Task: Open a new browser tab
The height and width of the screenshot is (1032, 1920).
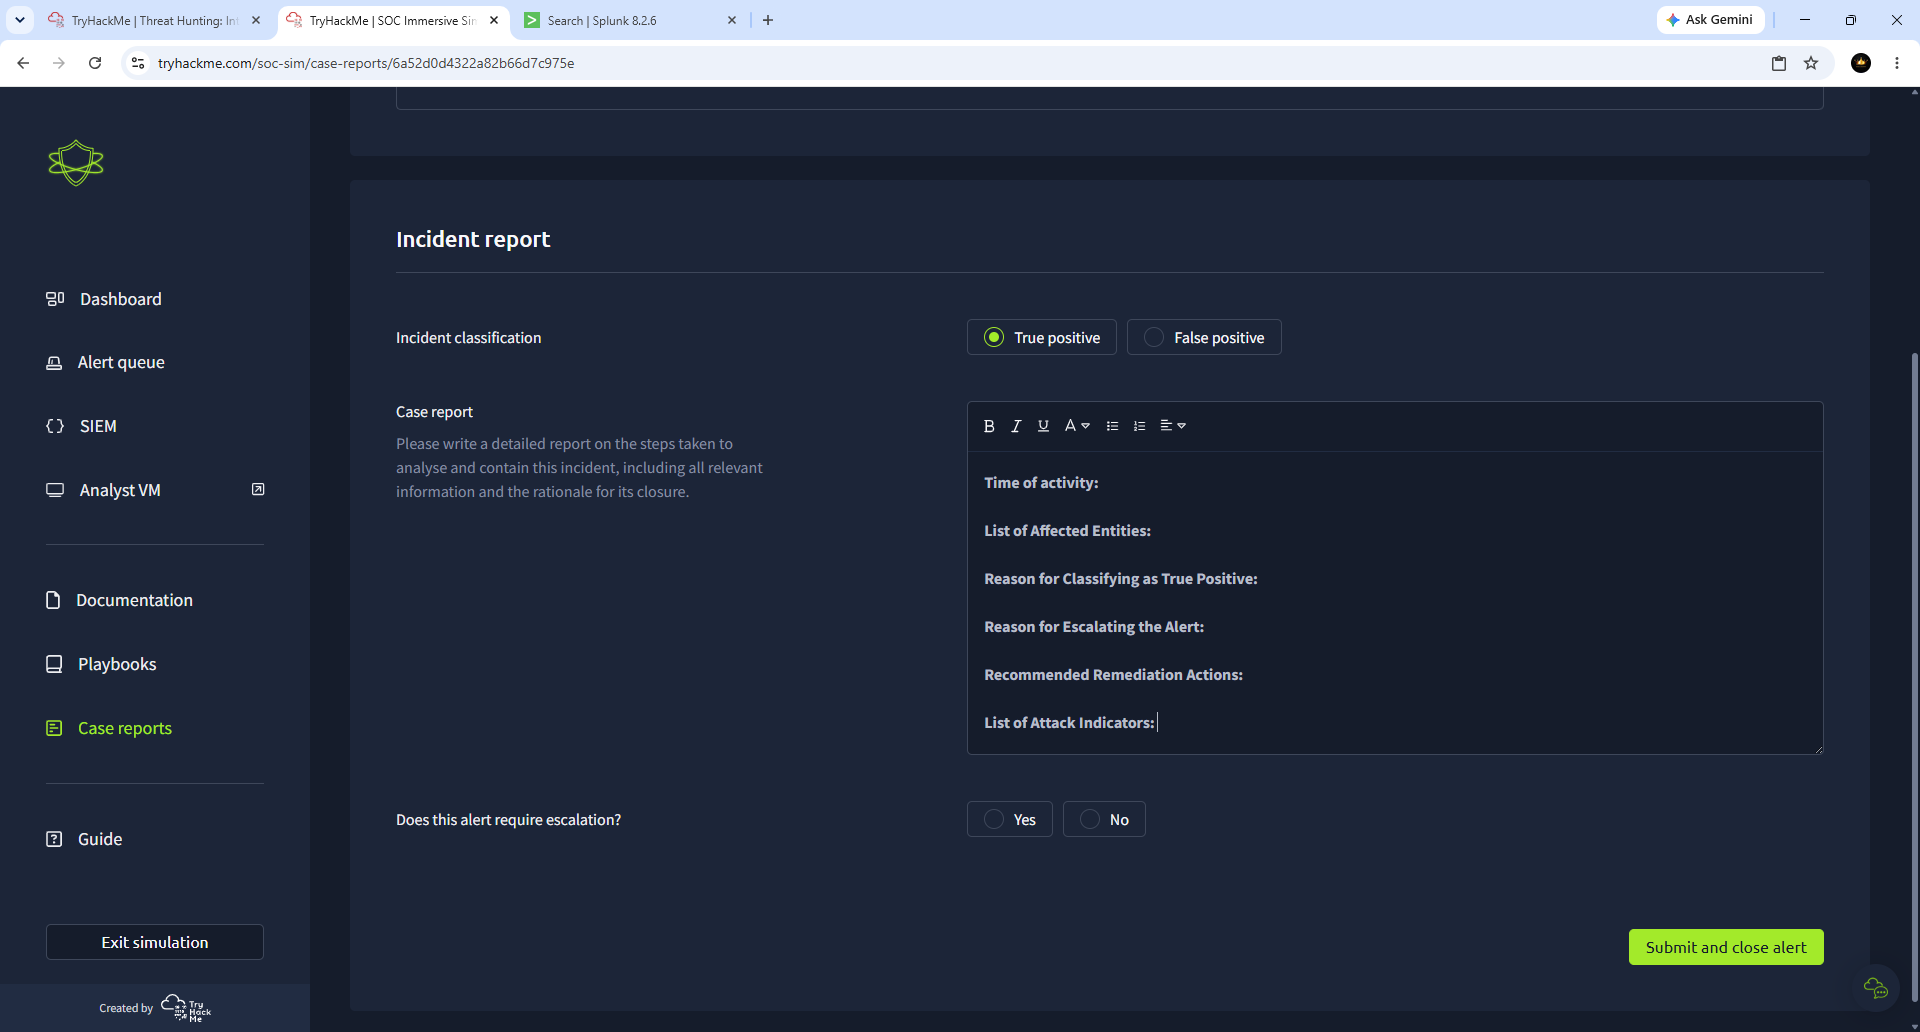Action: click(x=768, y=20)
